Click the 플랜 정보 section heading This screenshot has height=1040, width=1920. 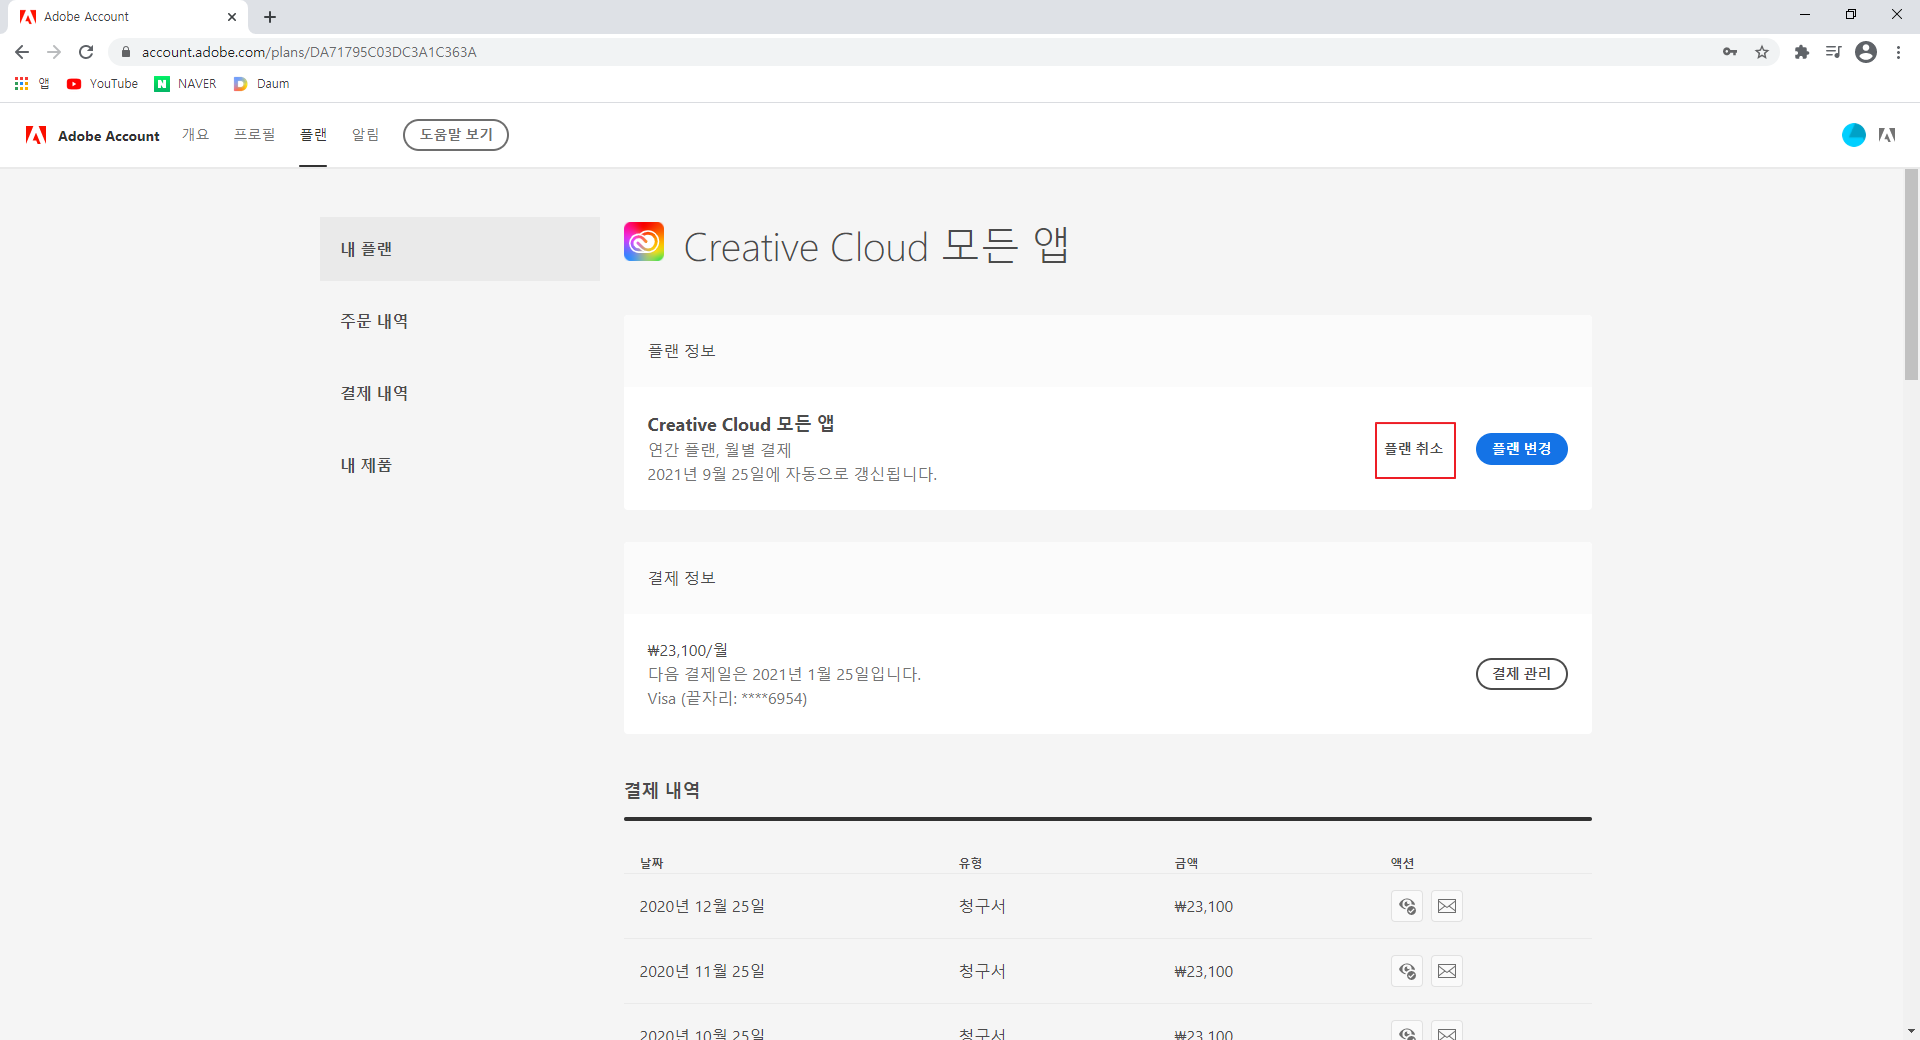pyautogui.click(x=682, y=351)
